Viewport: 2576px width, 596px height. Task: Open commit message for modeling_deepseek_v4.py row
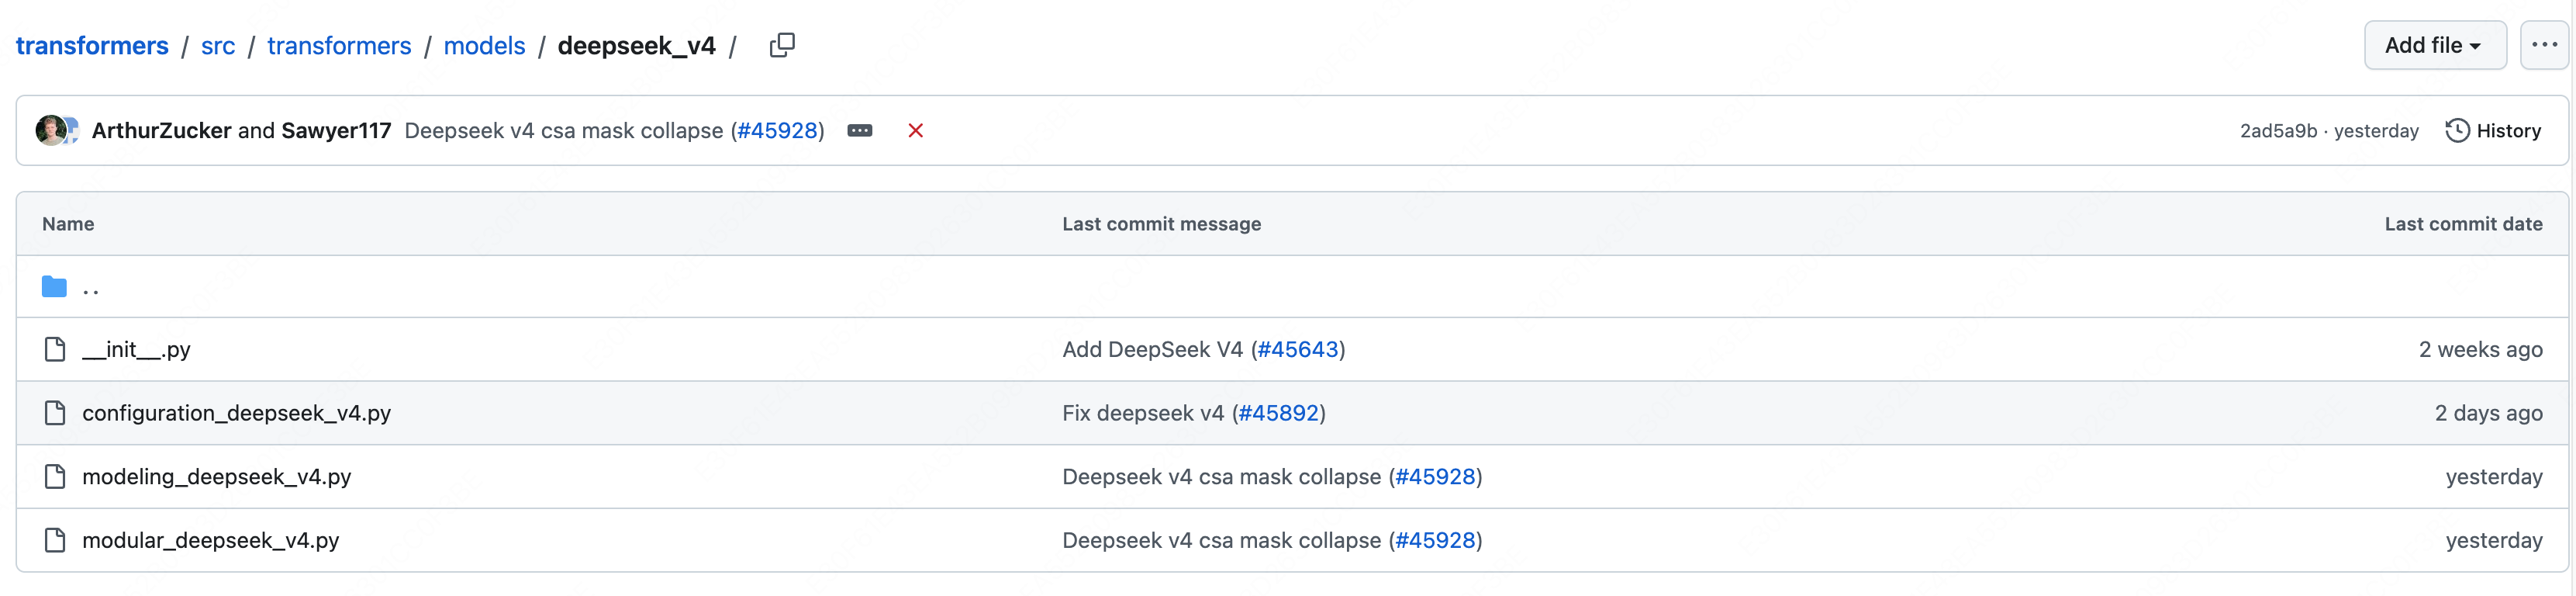[x=1221, y=476]
